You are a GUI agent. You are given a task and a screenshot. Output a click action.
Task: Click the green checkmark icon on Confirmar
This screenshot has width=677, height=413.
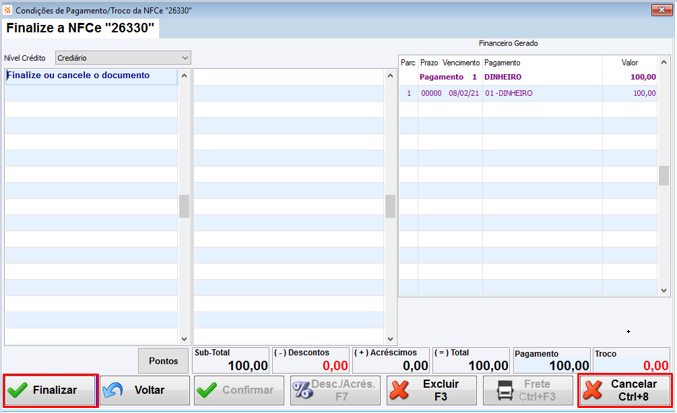point(207,390)
